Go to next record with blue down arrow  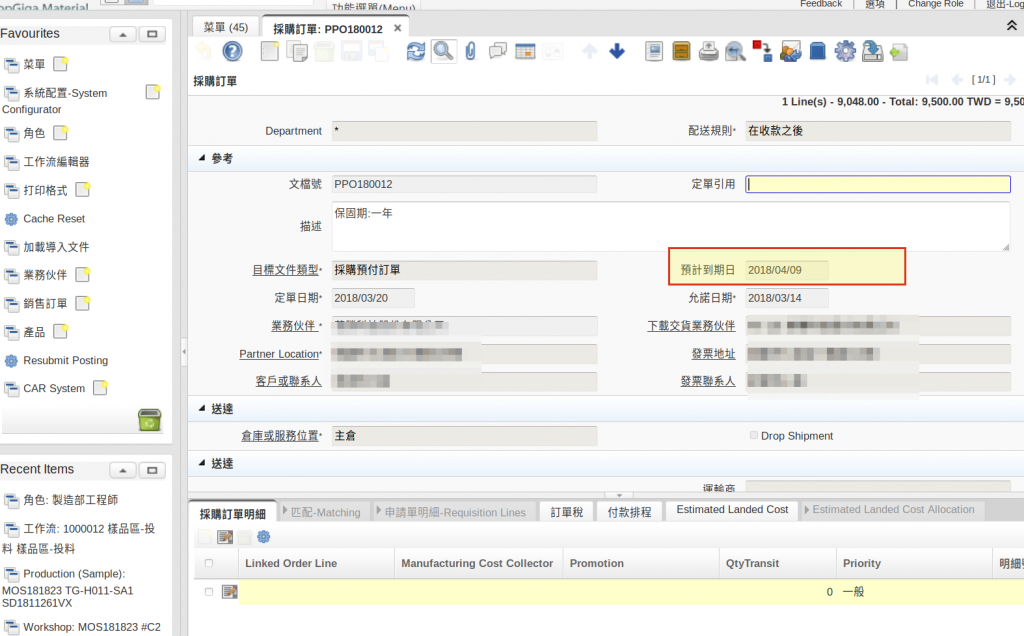pyautogui.click(x=616, y=51)
